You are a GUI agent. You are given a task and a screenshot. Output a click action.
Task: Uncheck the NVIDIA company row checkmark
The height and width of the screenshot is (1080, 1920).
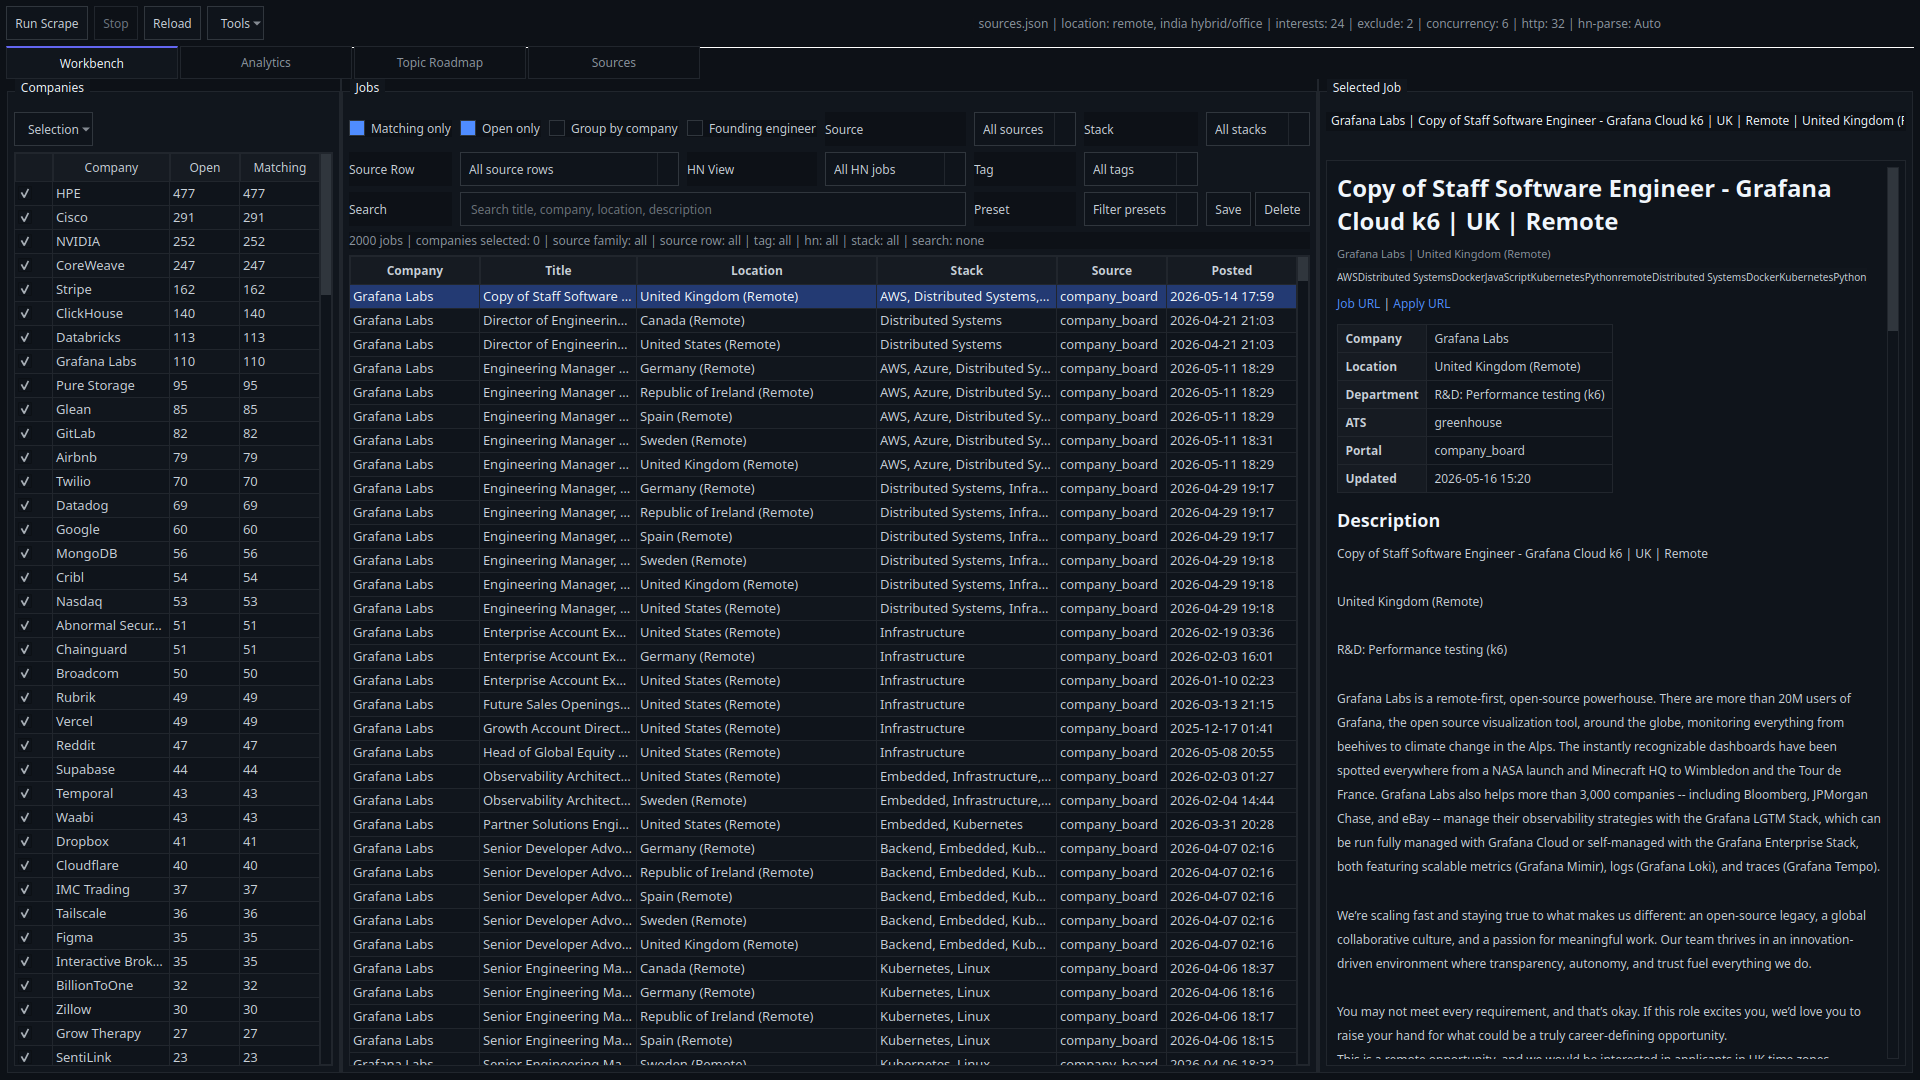pos(25,242)
